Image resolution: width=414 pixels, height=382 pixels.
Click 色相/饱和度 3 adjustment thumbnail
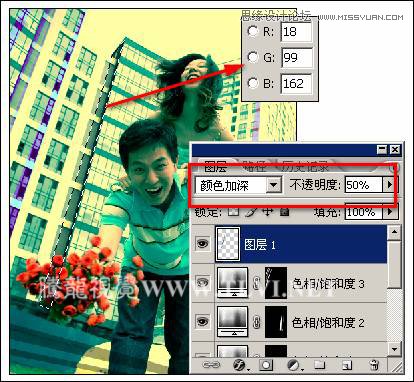click(232, 283)
